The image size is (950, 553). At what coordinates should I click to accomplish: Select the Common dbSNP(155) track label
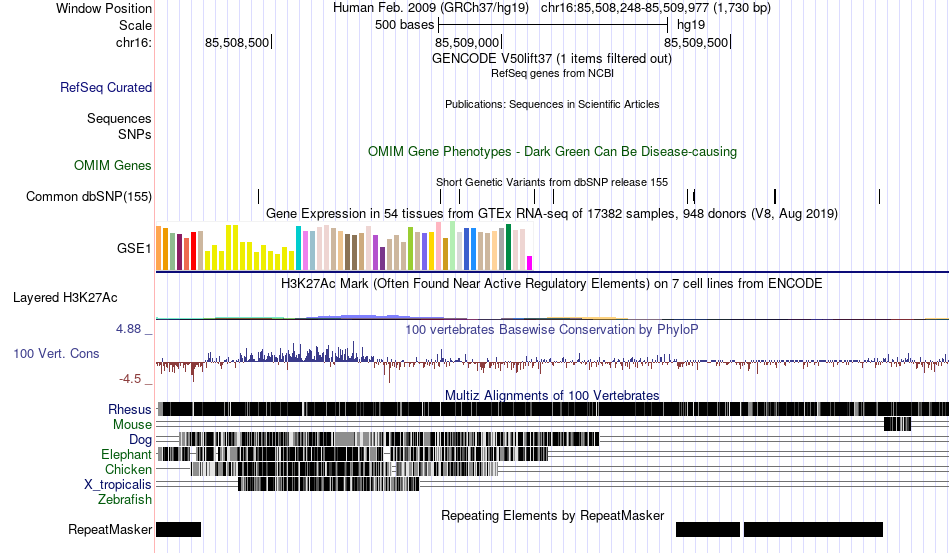click(89, 196)
